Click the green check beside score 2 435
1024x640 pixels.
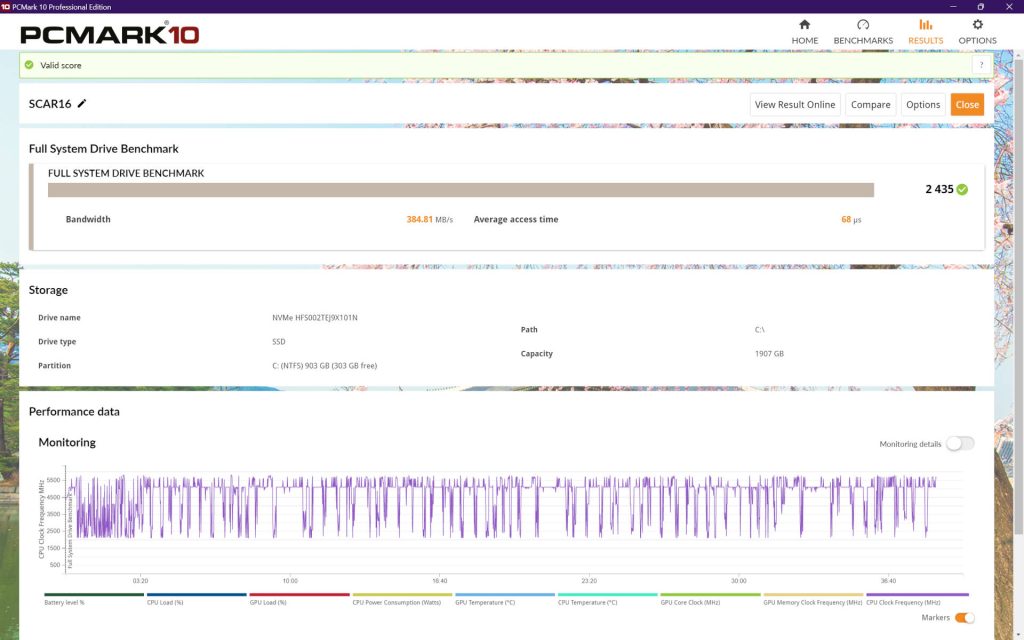962,189
